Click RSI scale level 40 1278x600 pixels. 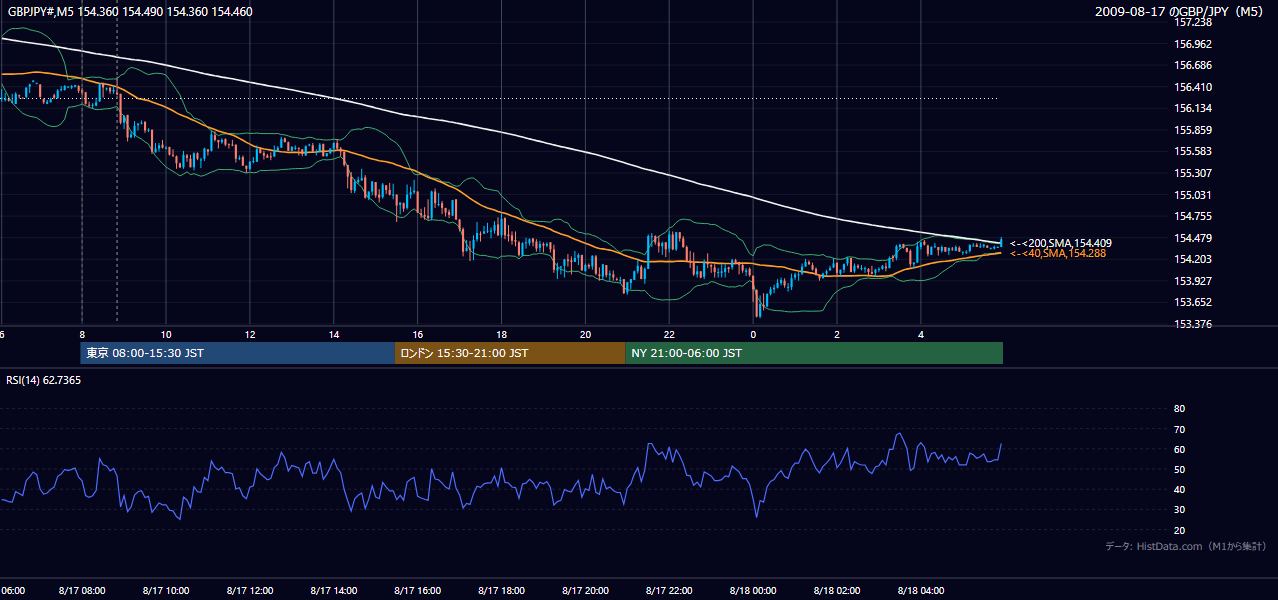(1179, 490)
